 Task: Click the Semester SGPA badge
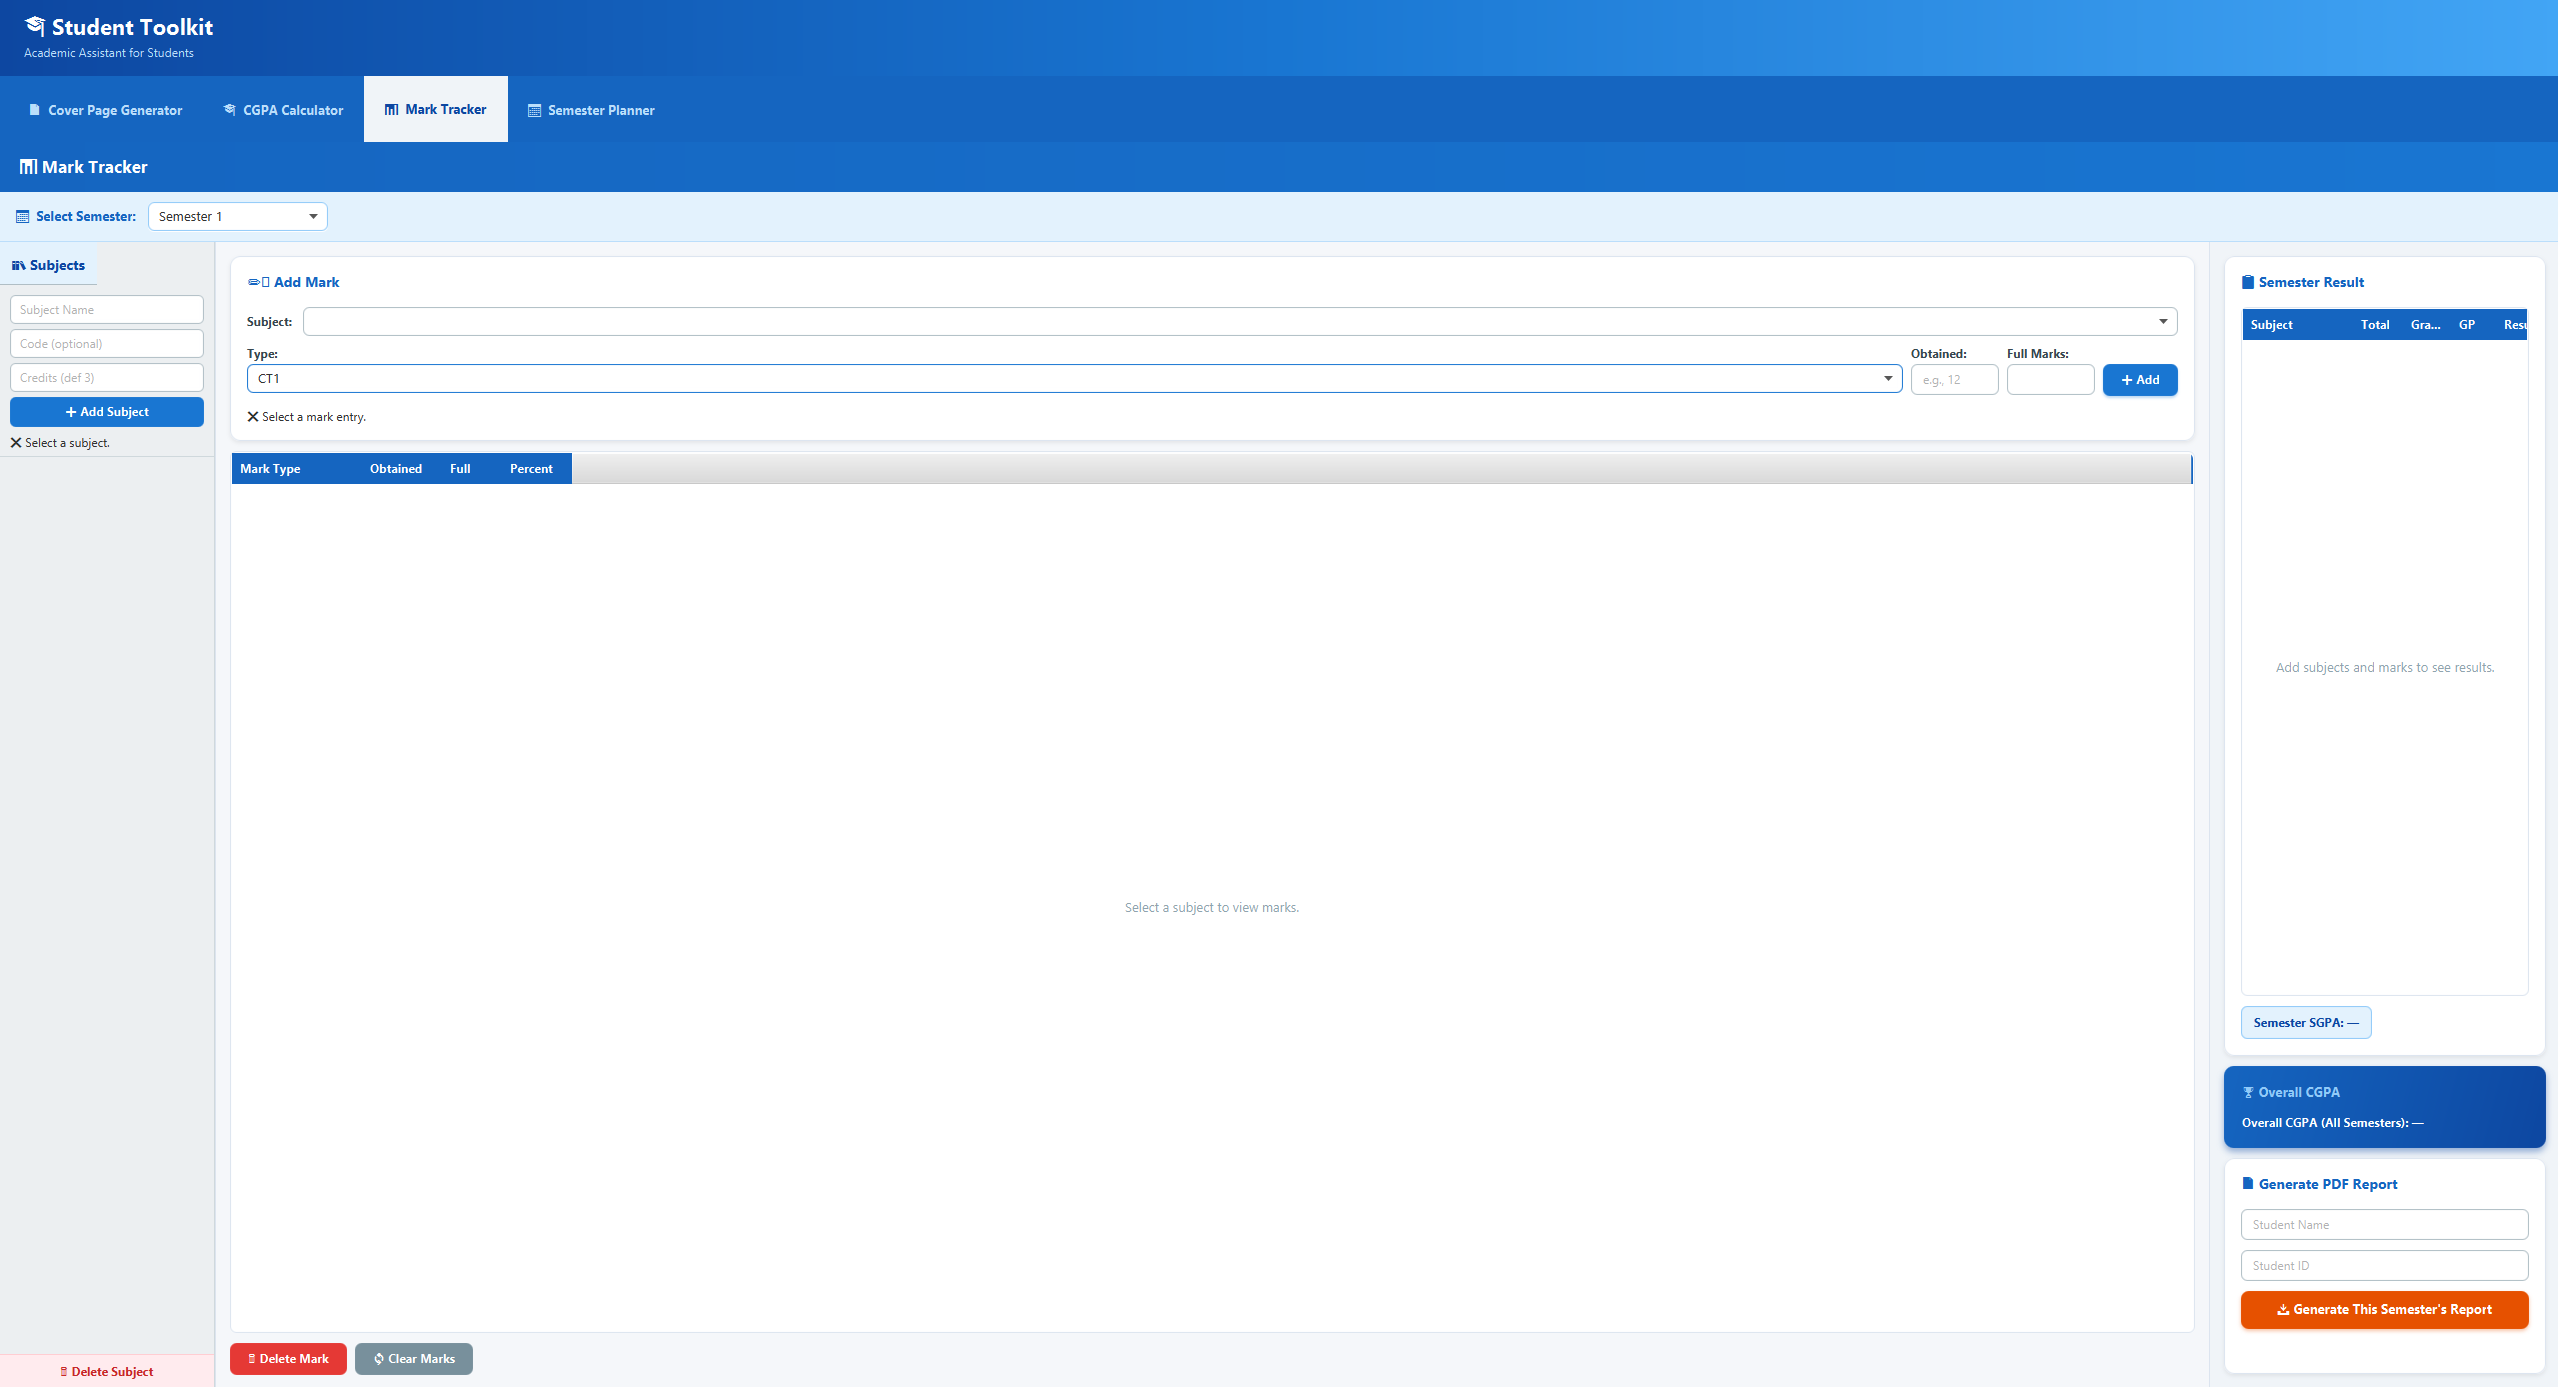click(2306, 1022)
